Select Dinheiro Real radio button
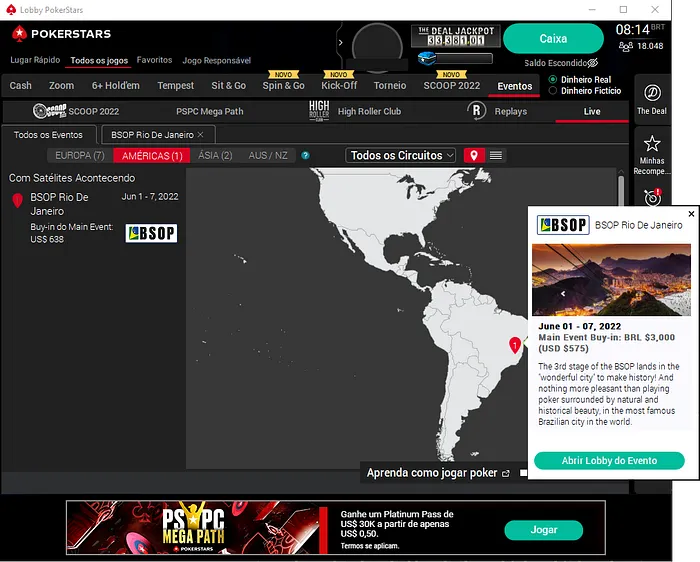Viewport: 700px width, 562px height. [x=553, y=79]
